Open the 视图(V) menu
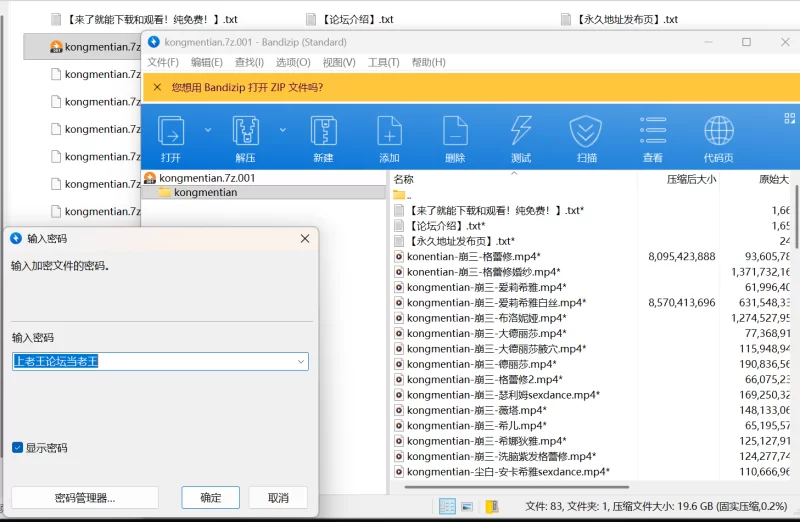Image resolution: width=800 pixels, height=522 pixels. pyautogui.click(x=339, y=62)
